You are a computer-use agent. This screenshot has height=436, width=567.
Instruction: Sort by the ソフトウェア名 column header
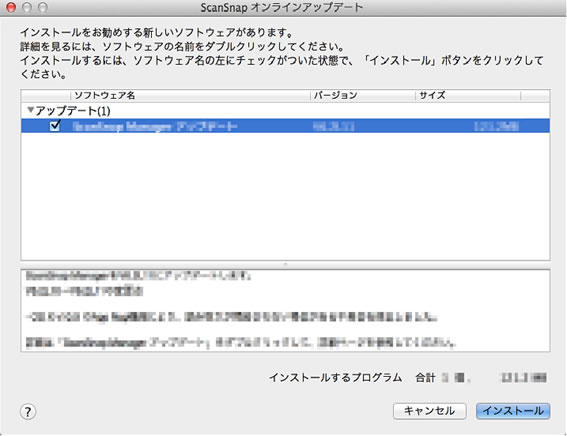tap(190, 95)
